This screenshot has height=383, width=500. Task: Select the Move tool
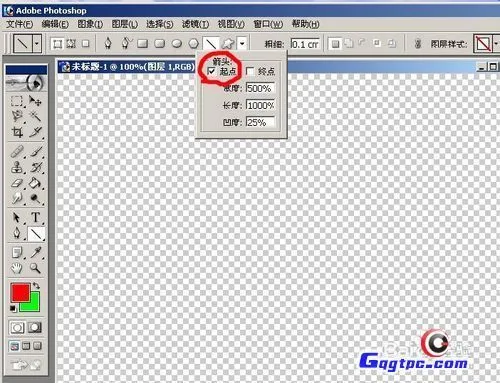coord(35,101)
